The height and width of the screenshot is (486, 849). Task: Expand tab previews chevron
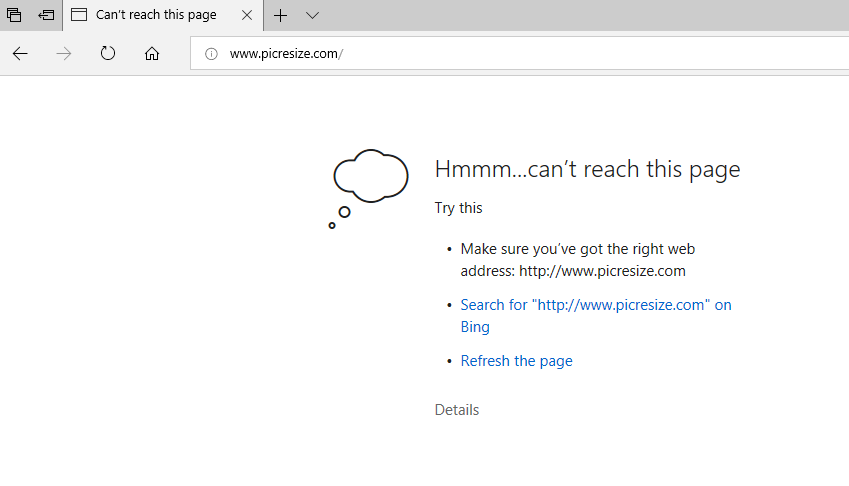pyautogui.click(x=312, y=15)
